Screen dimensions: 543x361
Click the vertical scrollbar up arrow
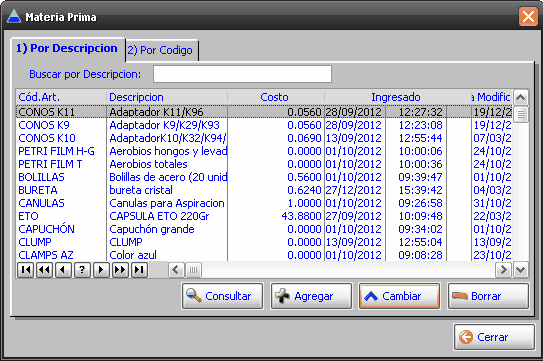click(x=521, y=97)
